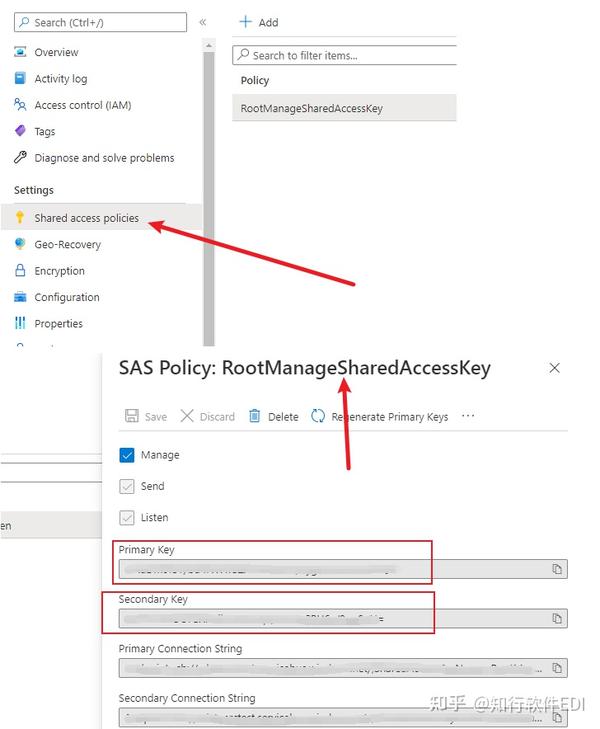Open Geo-Recovery settings
The width and height of the screenshot is (600, 729).
pyautogui.click(x=67, y=244)
